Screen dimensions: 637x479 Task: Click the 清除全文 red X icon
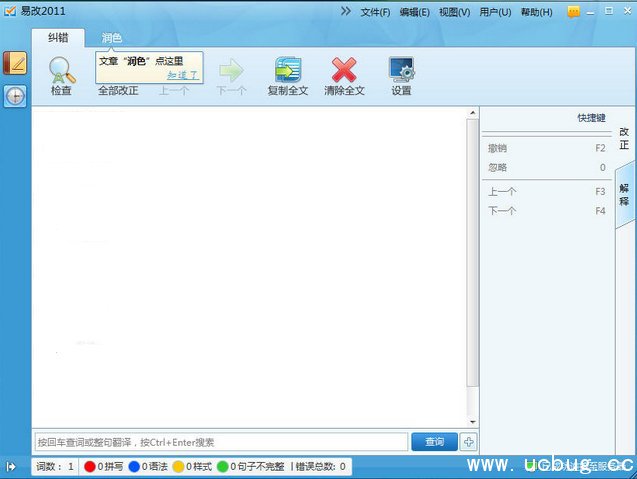click(344, 70)
